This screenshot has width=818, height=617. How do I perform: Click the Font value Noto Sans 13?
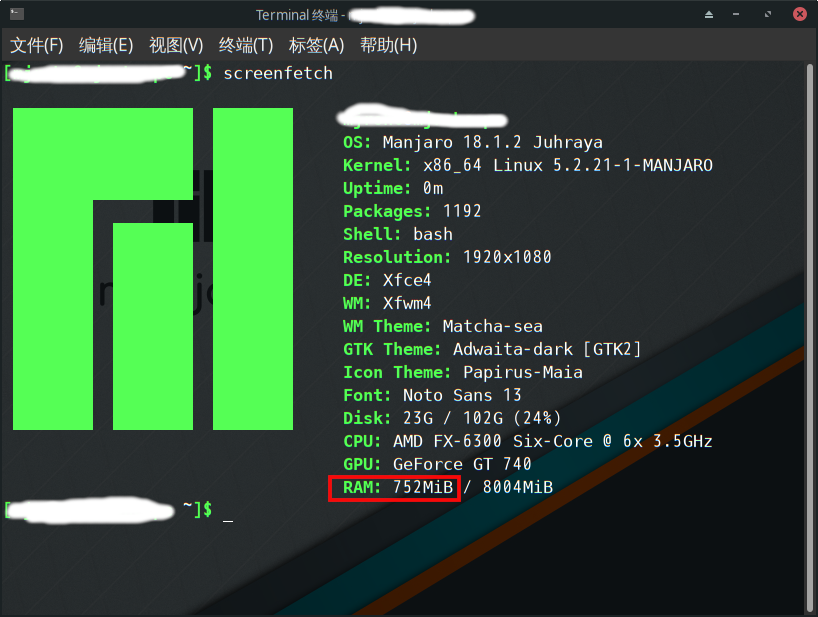pyautogui.click(x=462, y=395)
